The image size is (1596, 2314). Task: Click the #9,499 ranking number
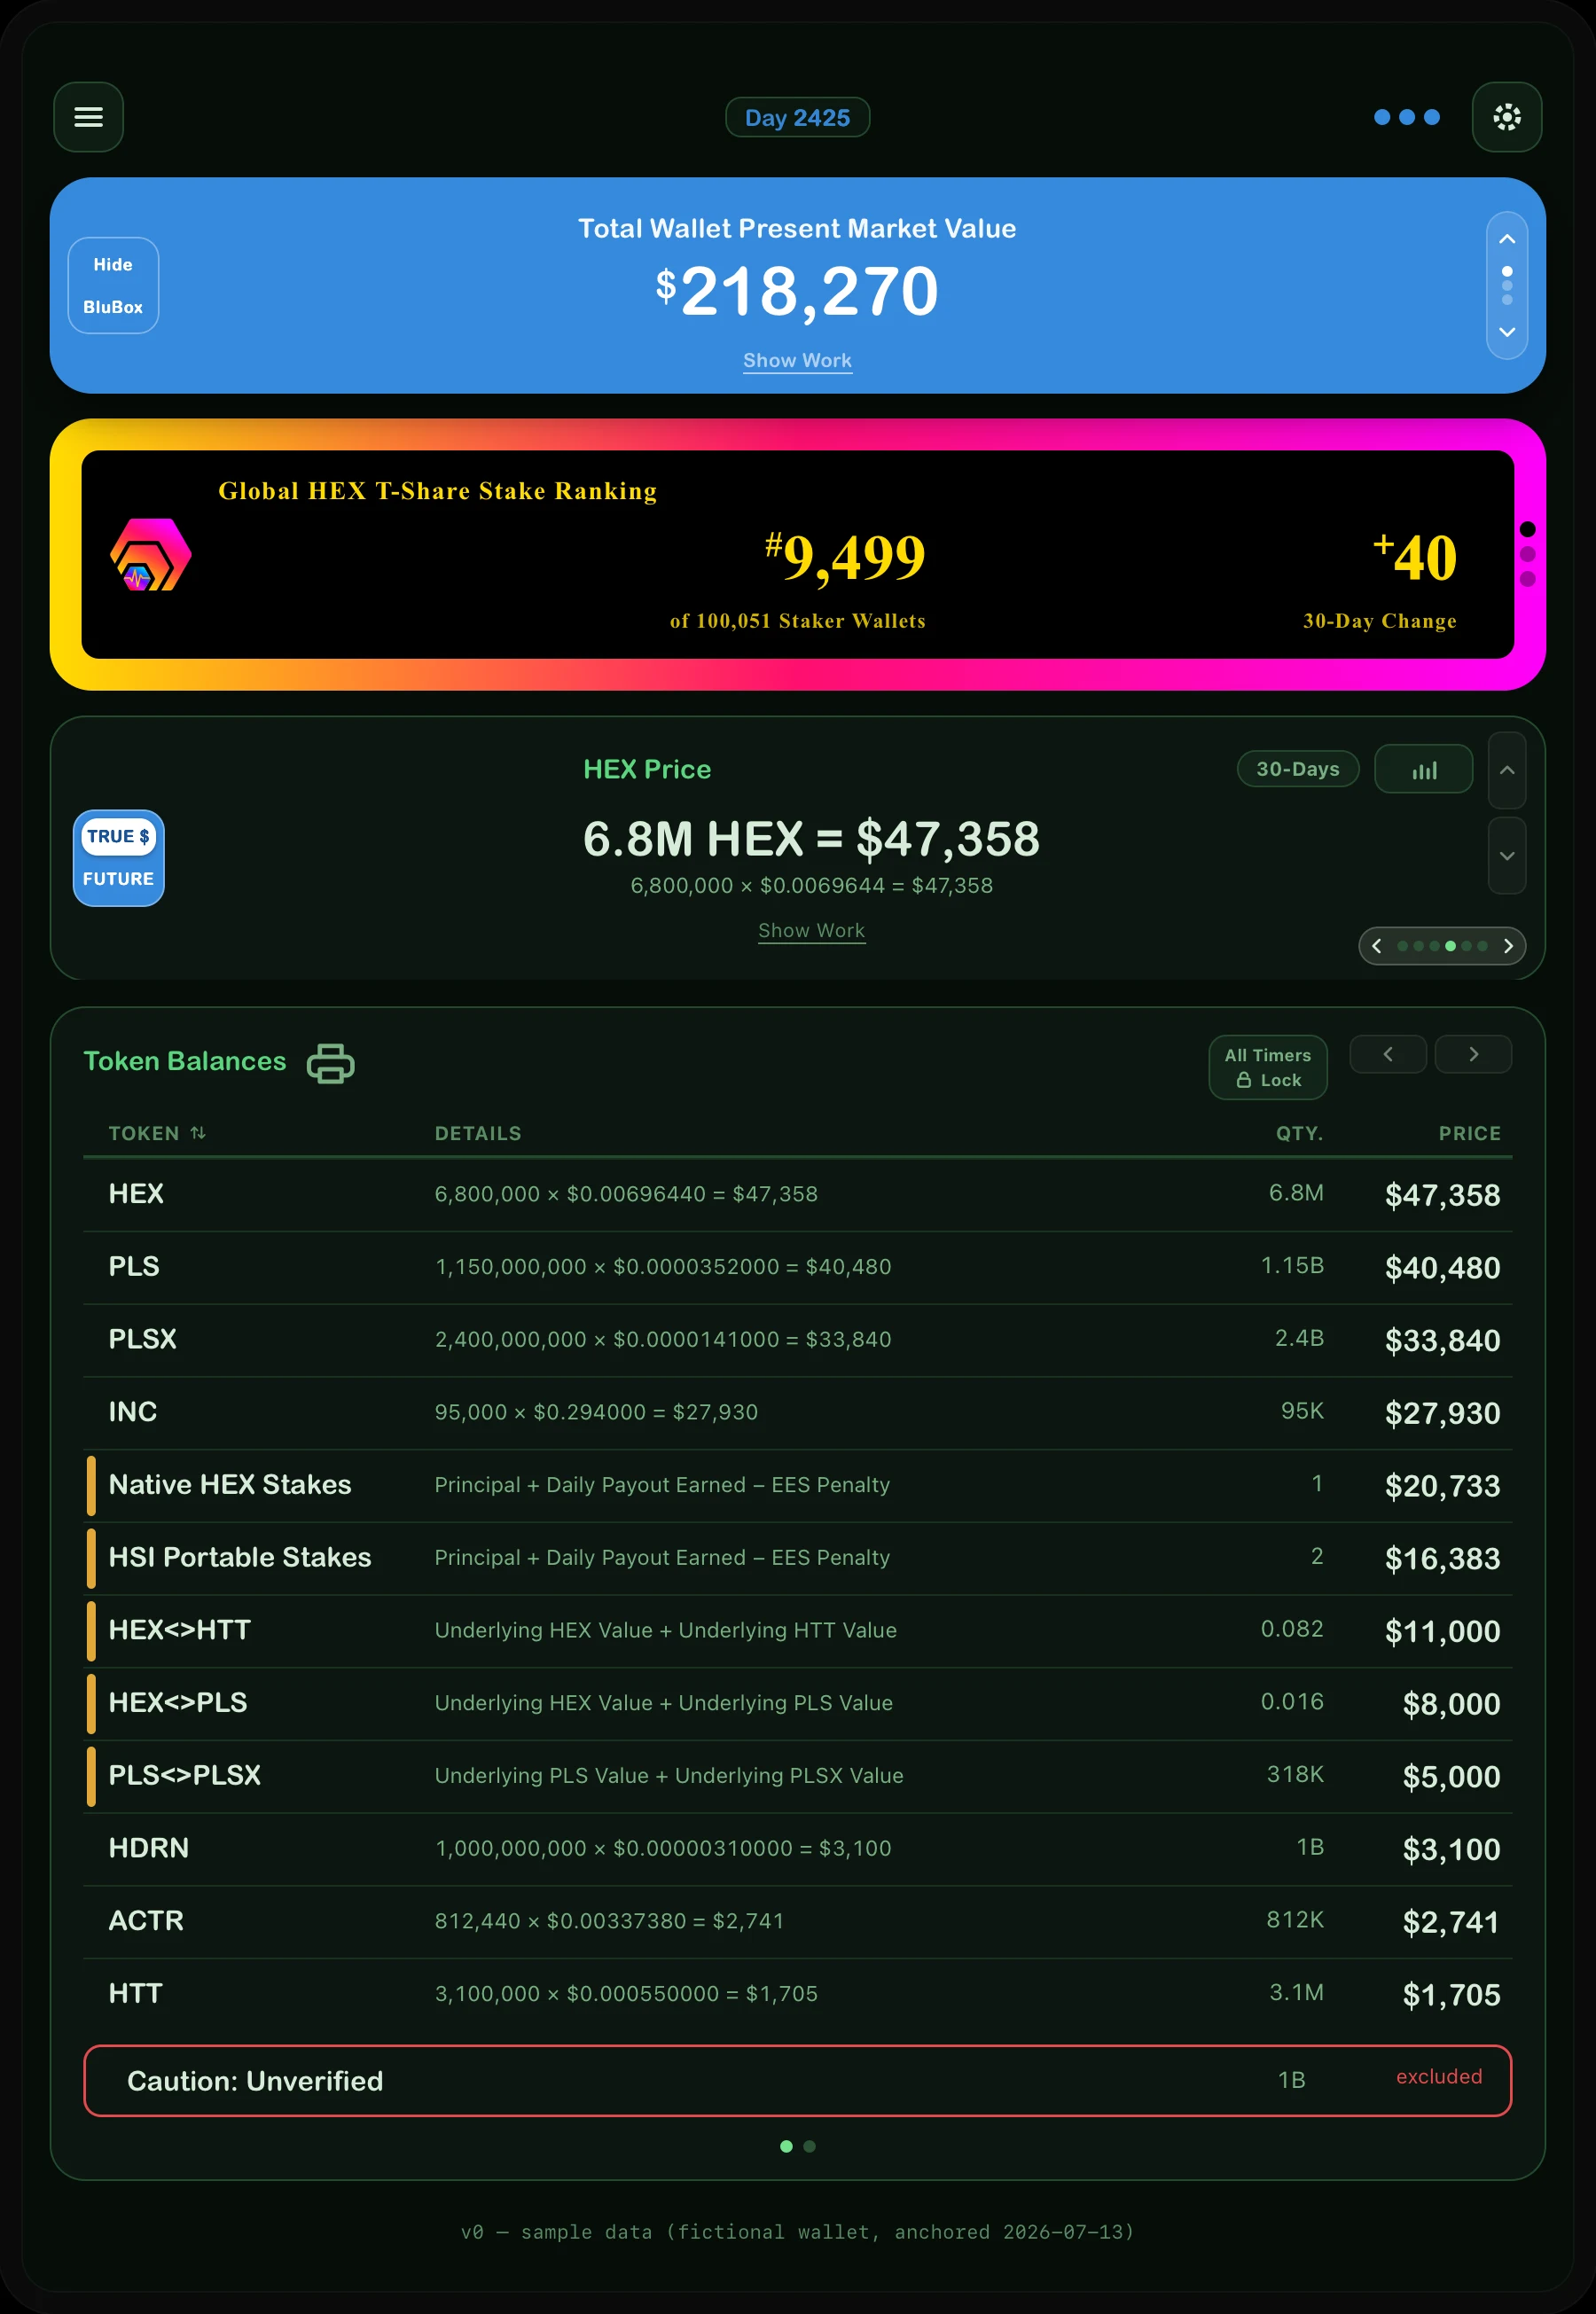point(845,556)
